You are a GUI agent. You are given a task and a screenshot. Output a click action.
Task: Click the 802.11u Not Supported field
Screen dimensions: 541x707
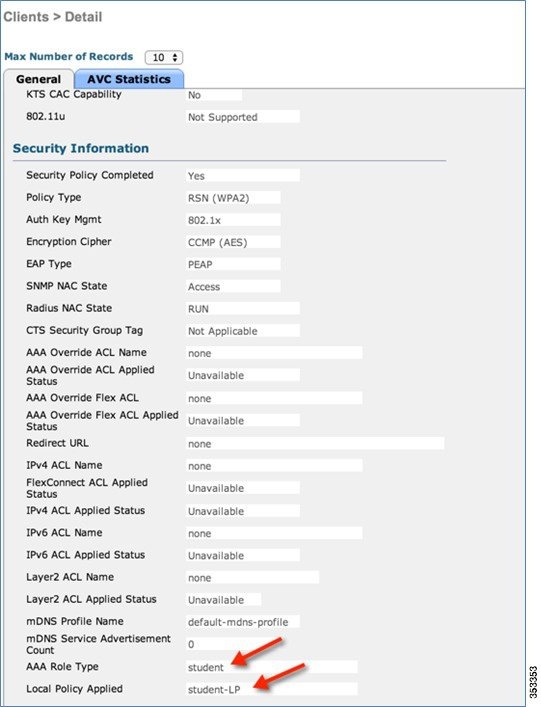[243, 116]
